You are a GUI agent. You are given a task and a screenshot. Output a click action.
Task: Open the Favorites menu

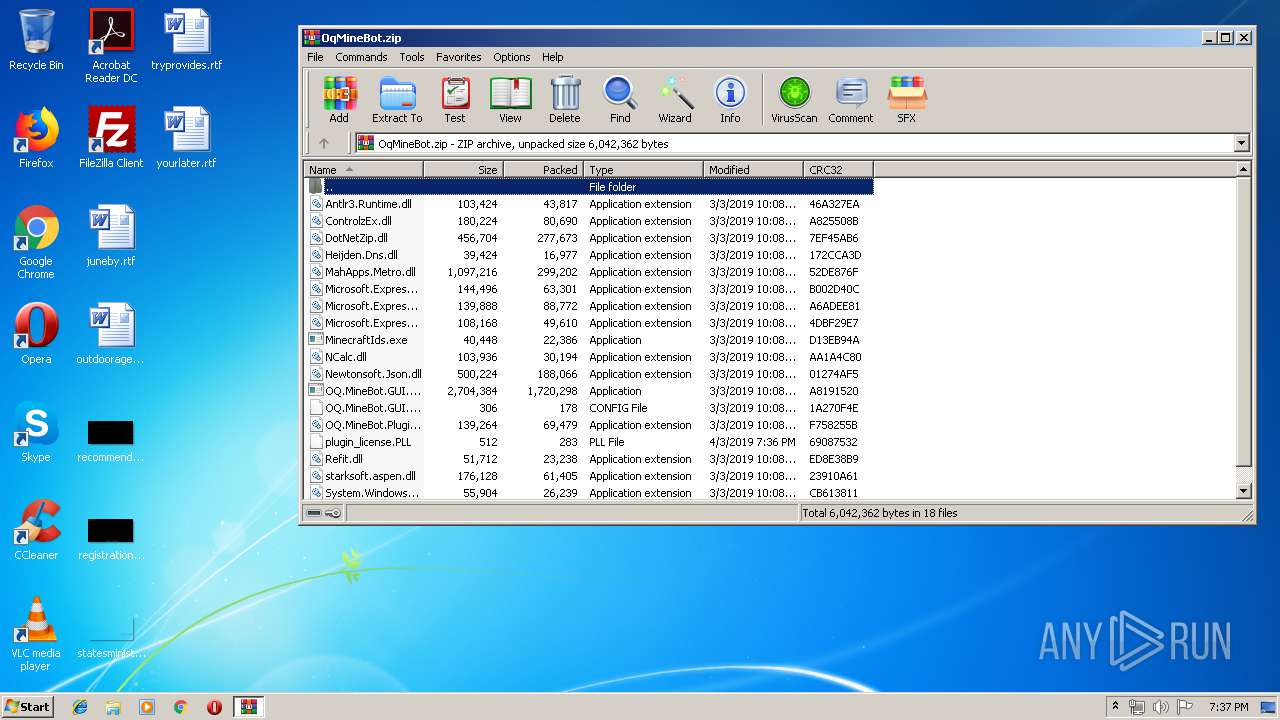pos(458,57)
